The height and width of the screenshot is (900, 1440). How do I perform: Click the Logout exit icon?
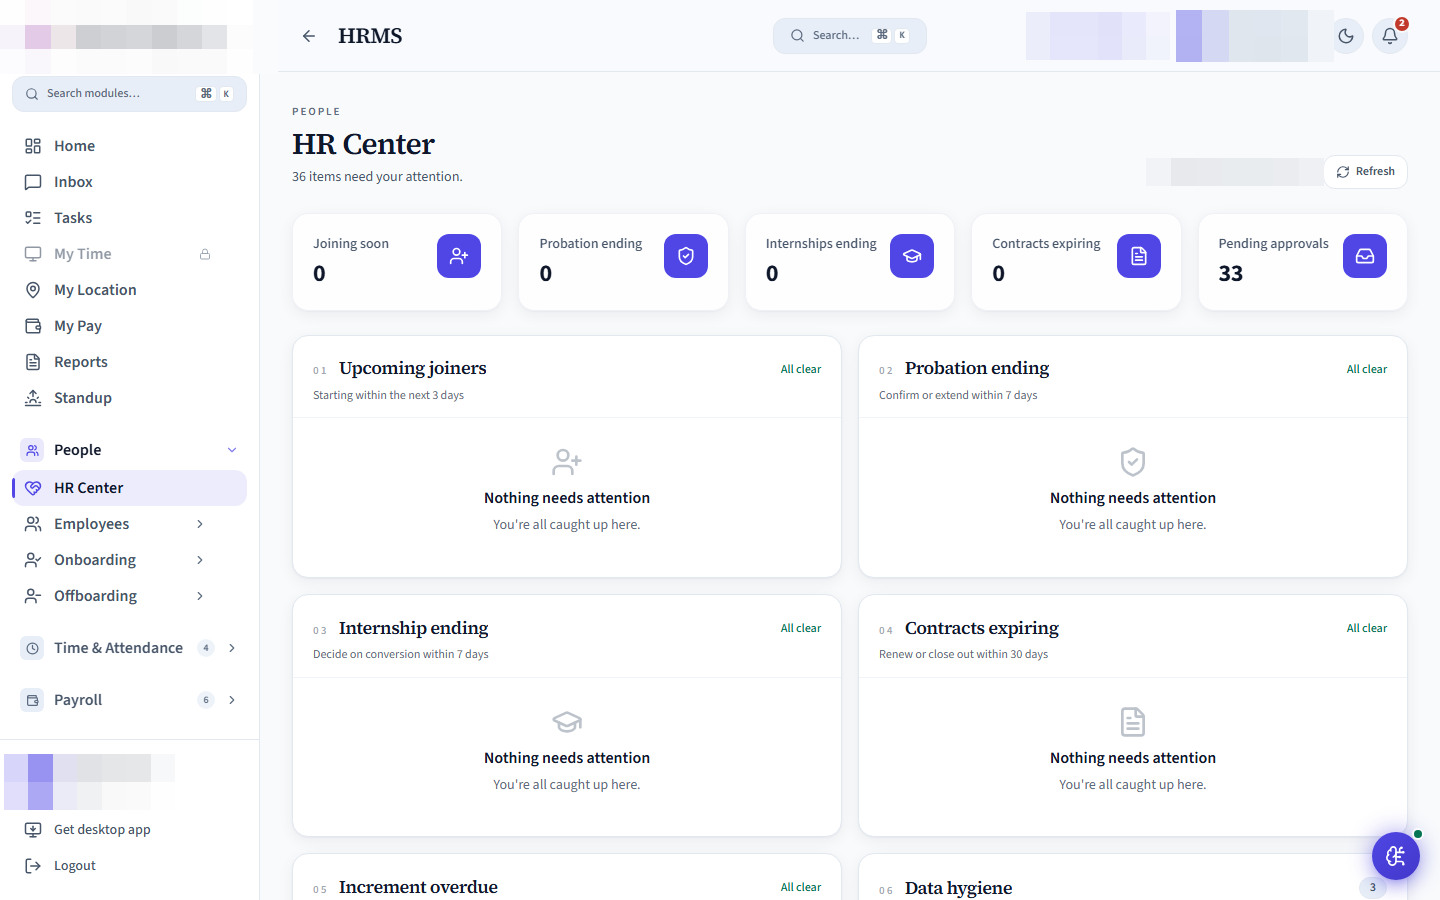(33, 866)
